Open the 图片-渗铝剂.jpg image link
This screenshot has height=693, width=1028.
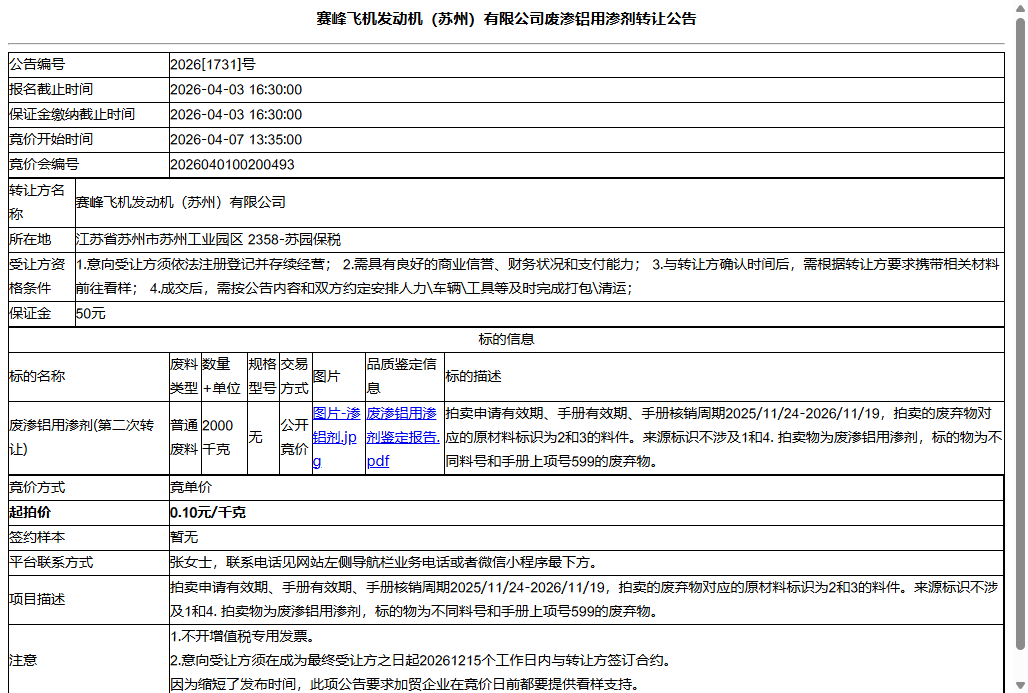pyautogui.click(x=336, y=437)
